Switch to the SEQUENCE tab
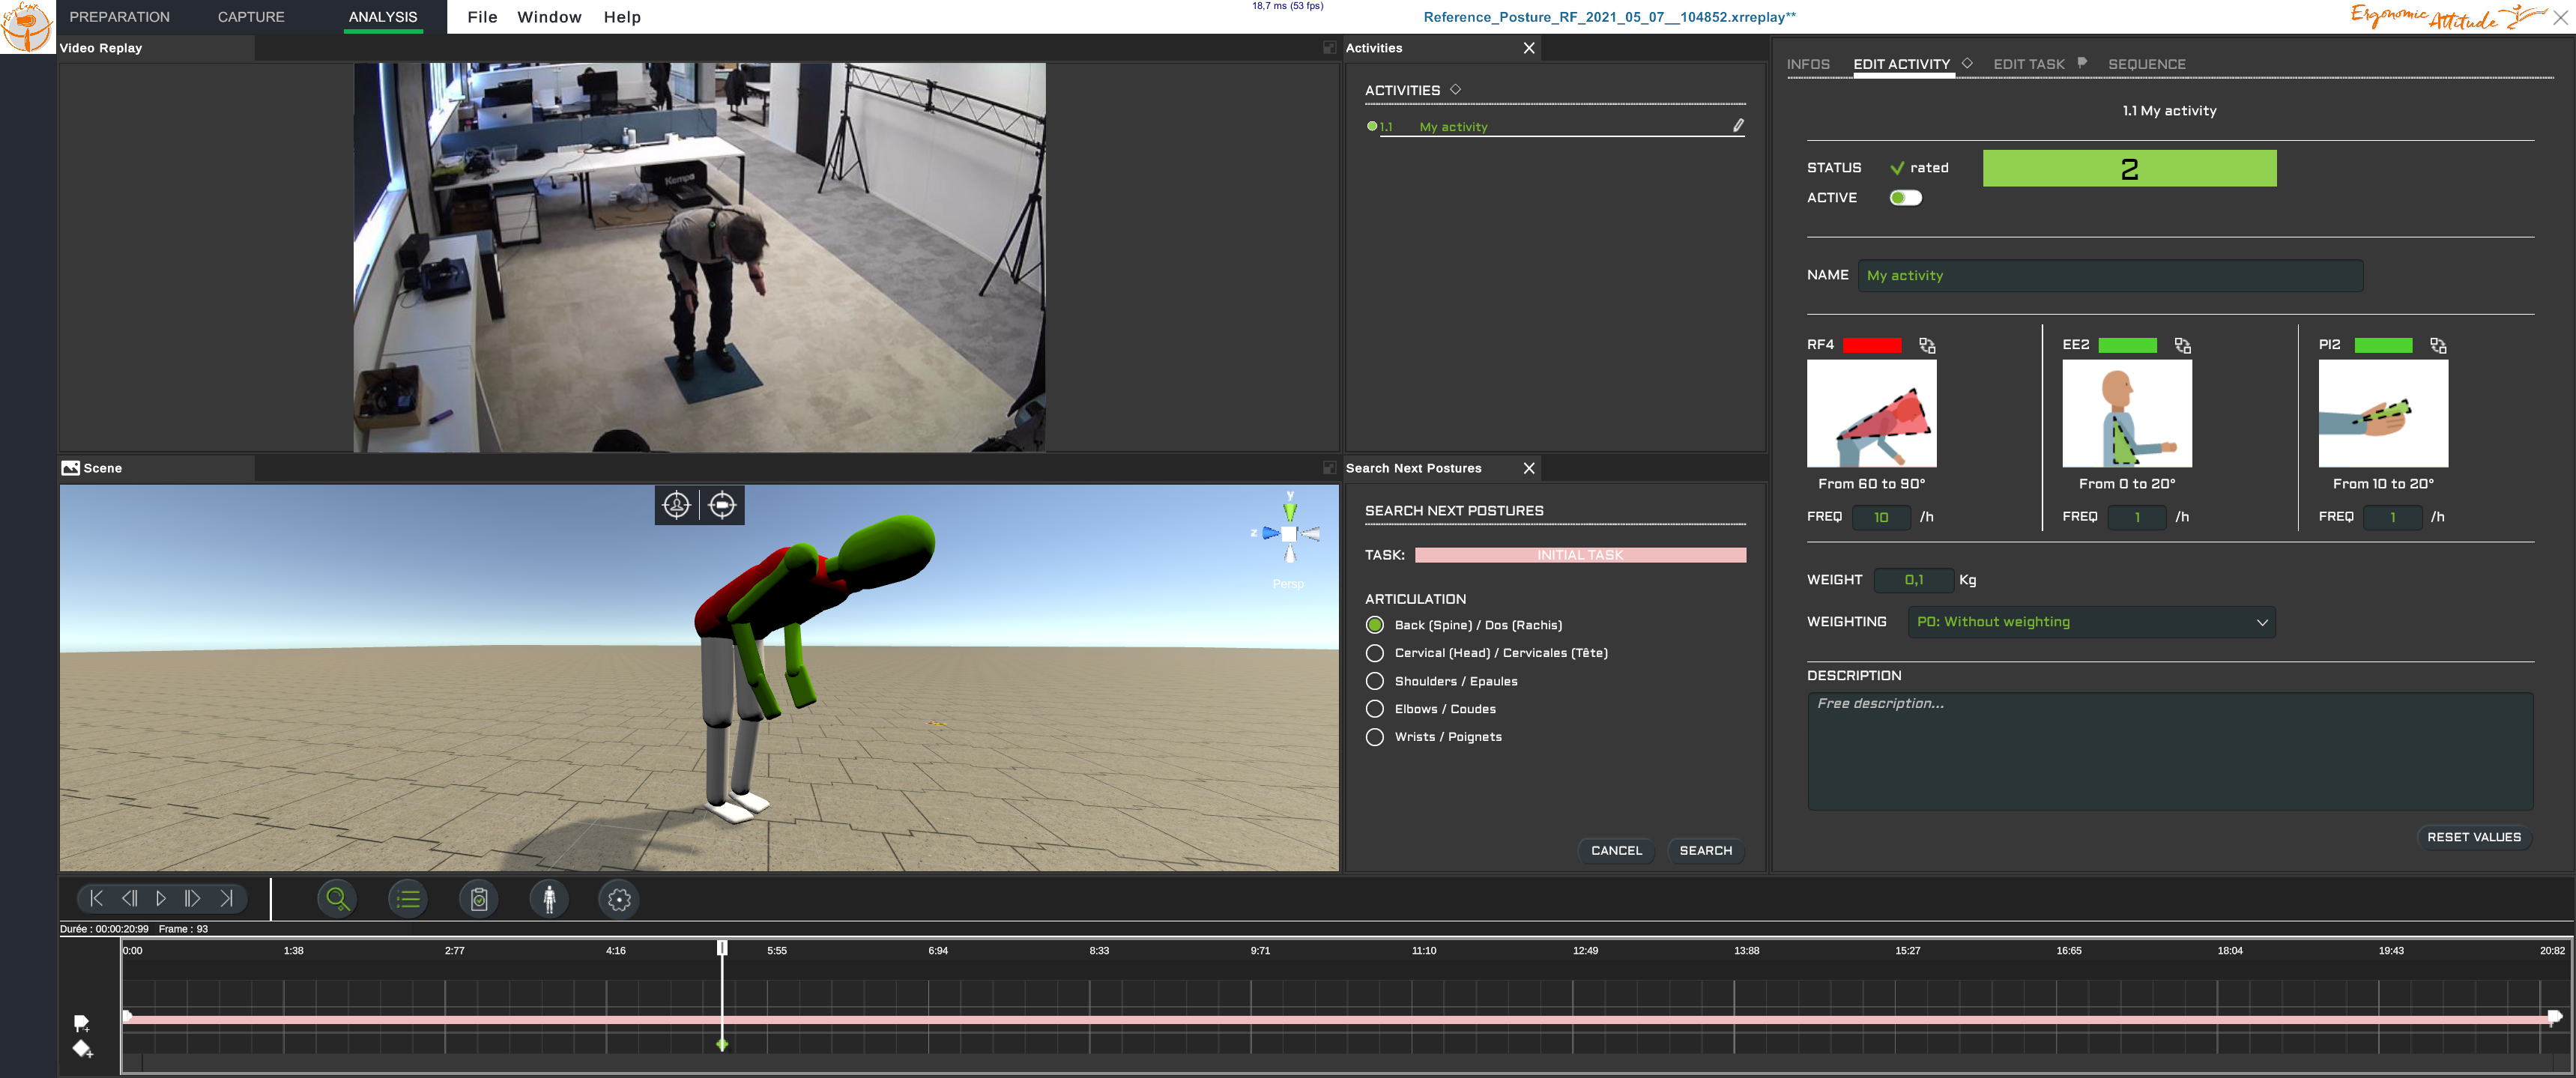Viewport: 2576px width, 1078px height. click(x=2147, y=64)
